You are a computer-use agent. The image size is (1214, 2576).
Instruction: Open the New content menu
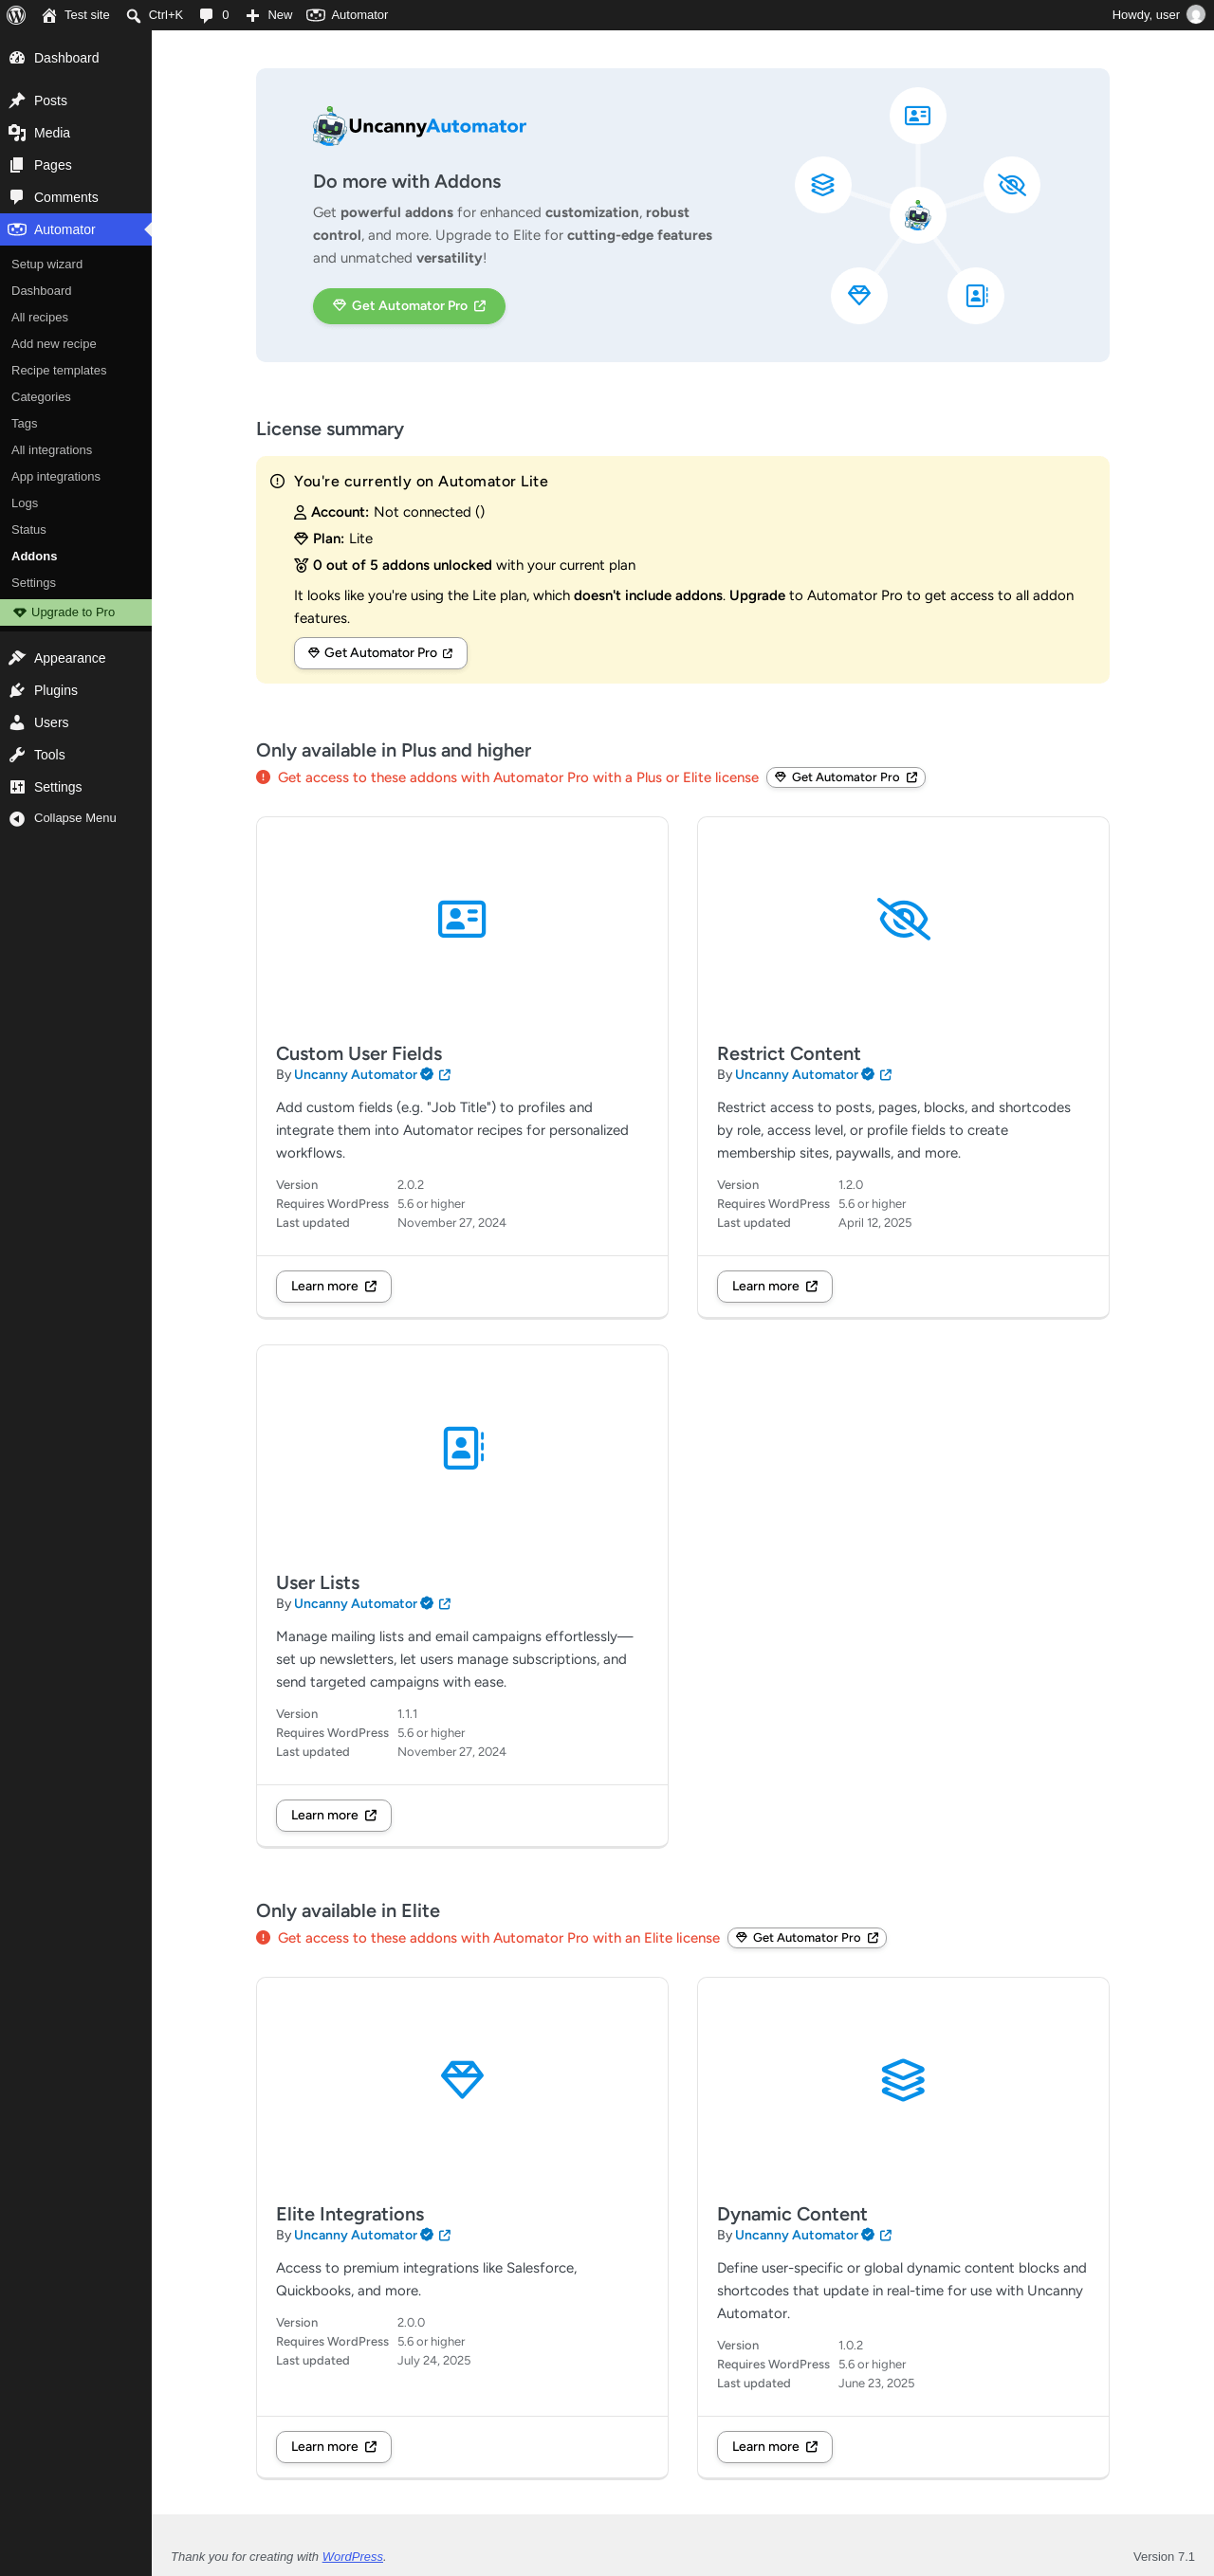point(269,15)
